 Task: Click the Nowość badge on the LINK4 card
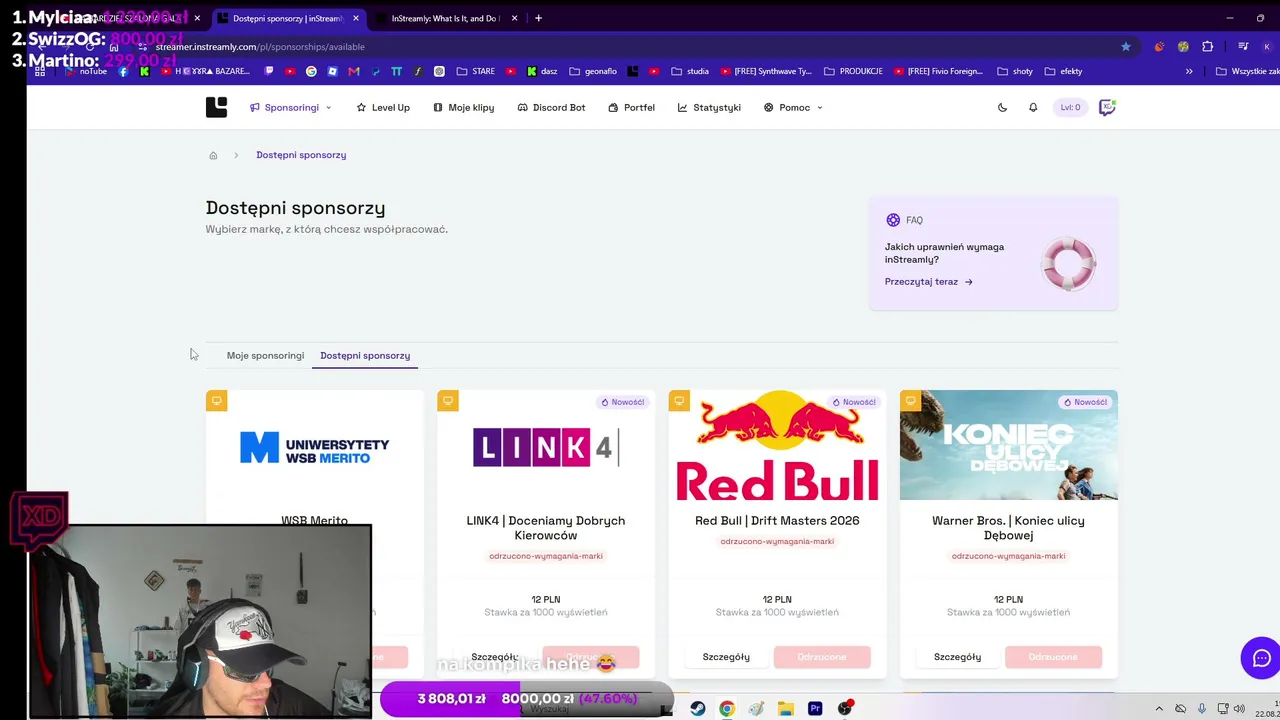(622, 402)
